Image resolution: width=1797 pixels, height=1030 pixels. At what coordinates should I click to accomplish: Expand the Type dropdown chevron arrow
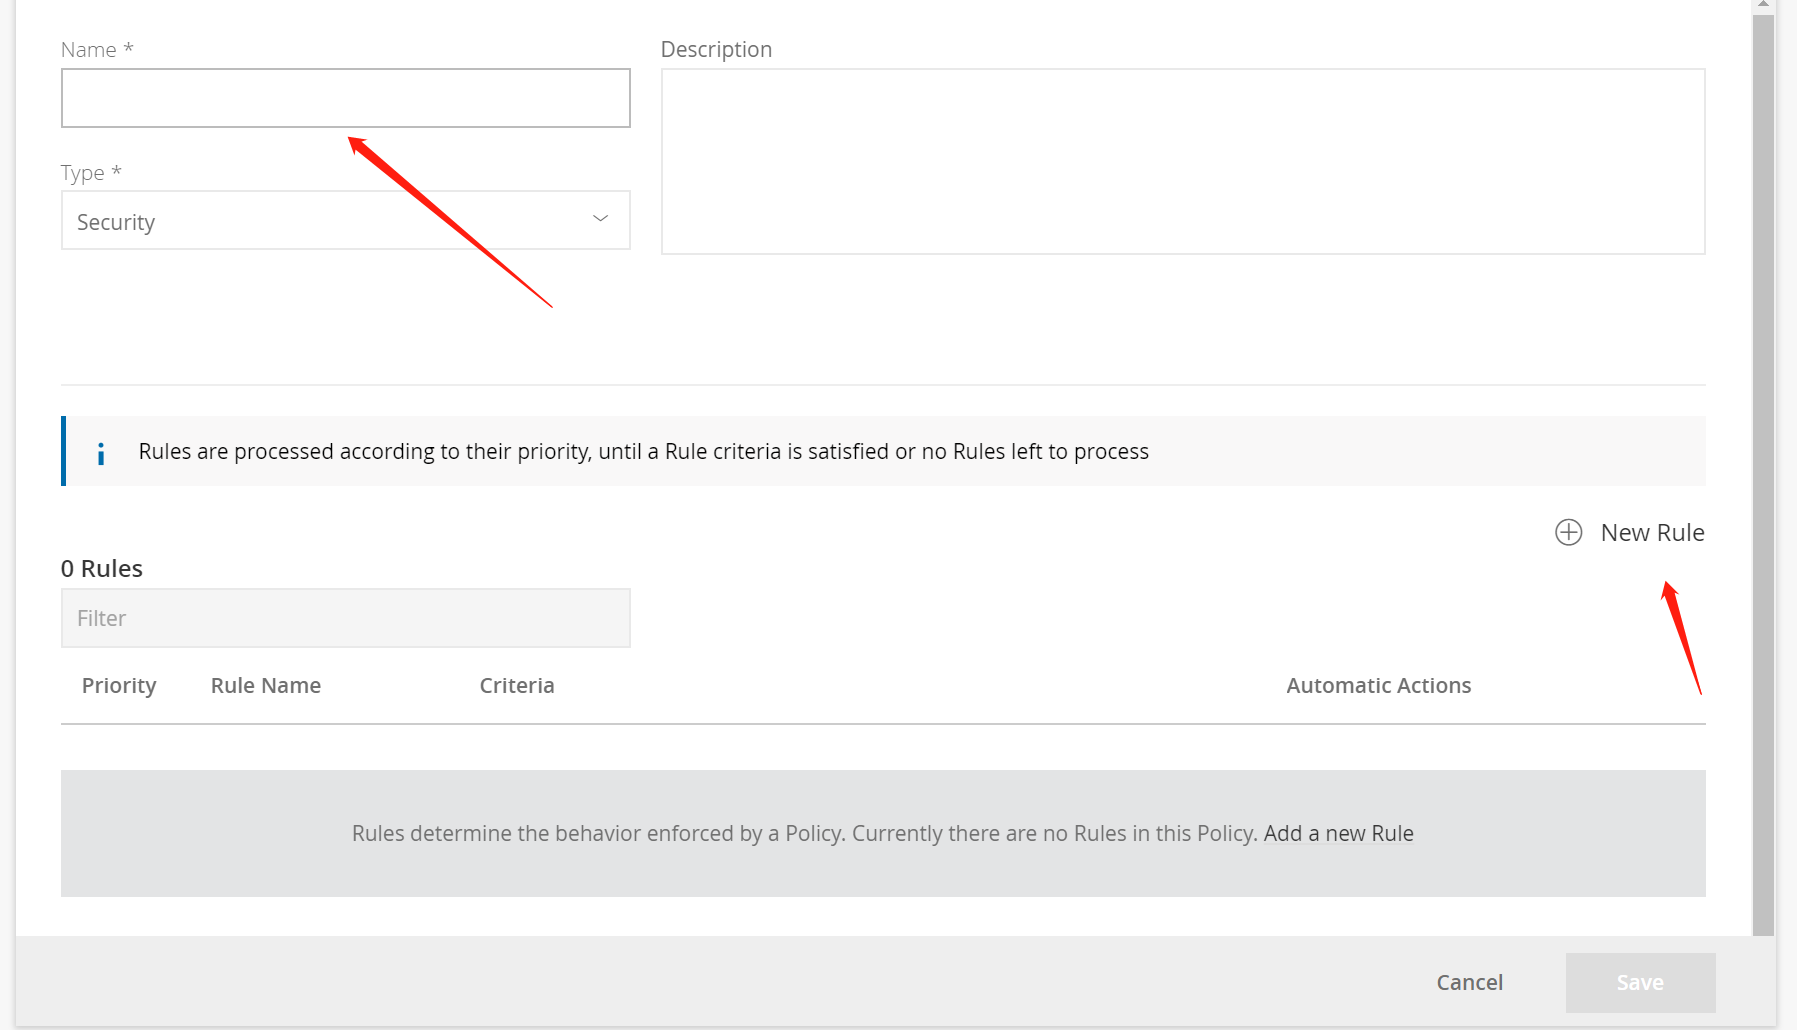click(600, 219)
